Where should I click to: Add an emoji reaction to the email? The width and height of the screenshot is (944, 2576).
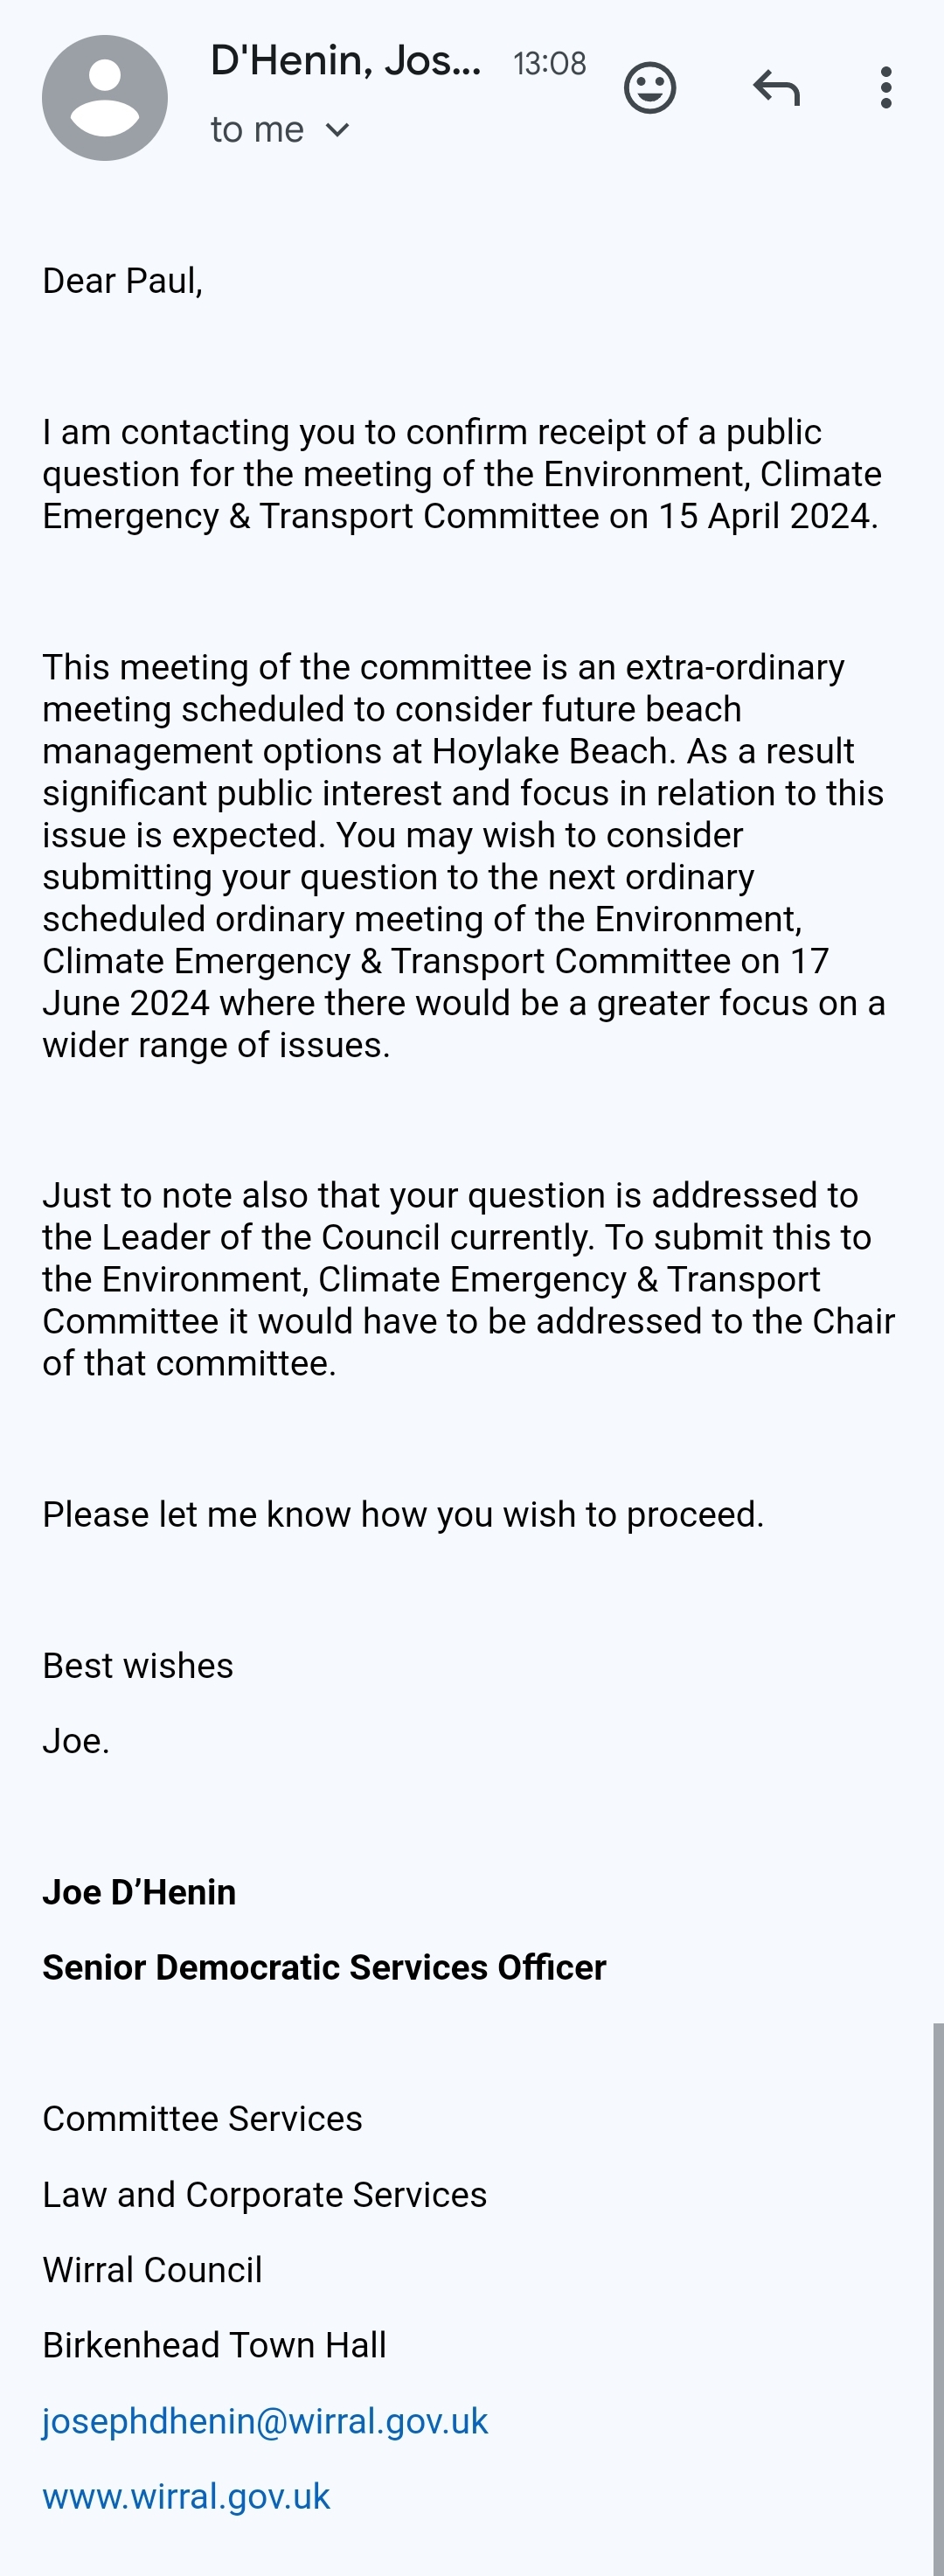[650, 88]
